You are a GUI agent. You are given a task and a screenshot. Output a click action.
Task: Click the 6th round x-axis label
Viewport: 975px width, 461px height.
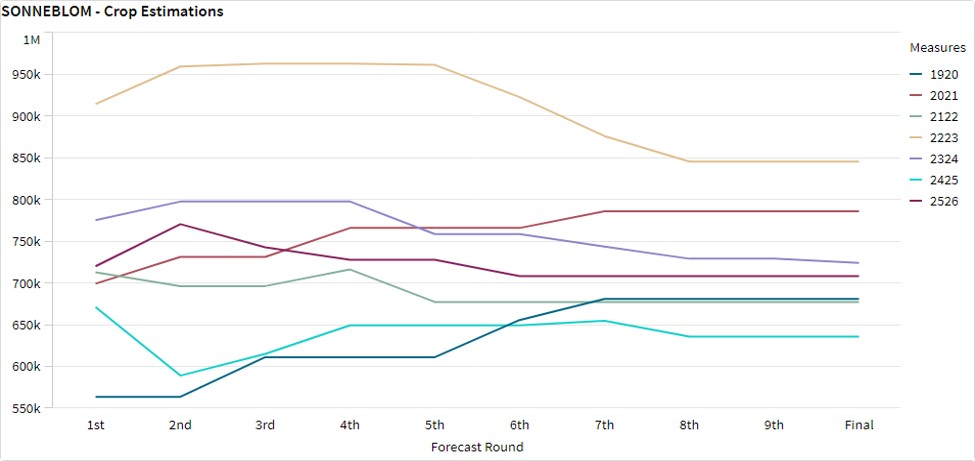(x=520, y=425)
